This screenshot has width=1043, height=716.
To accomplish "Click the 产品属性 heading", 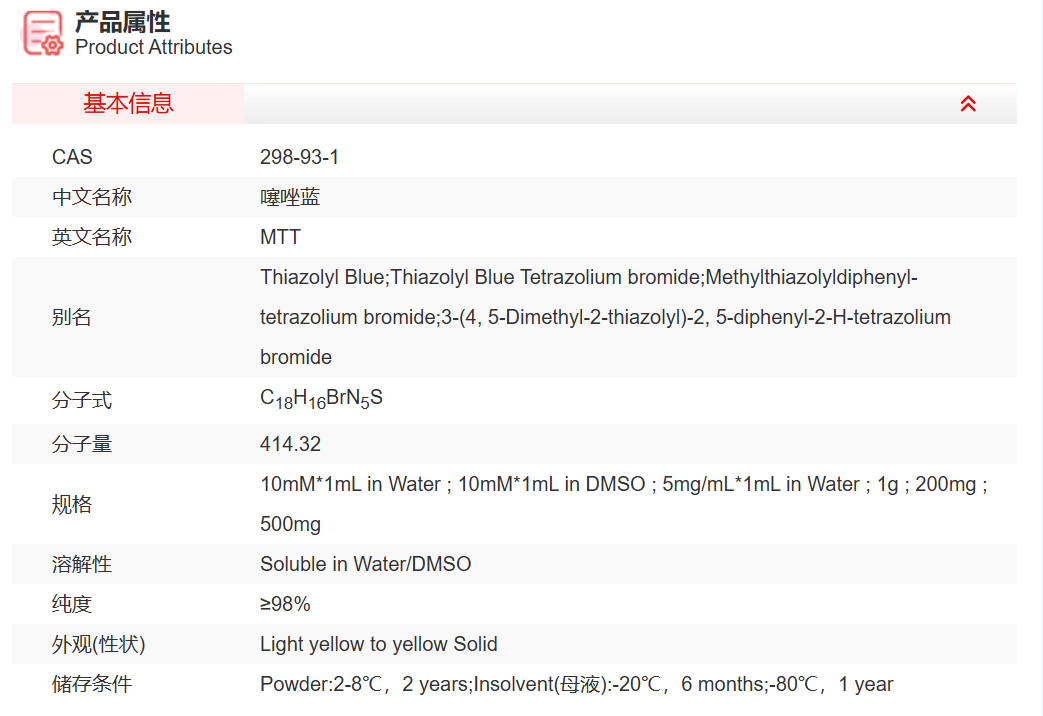I will 123,21.
